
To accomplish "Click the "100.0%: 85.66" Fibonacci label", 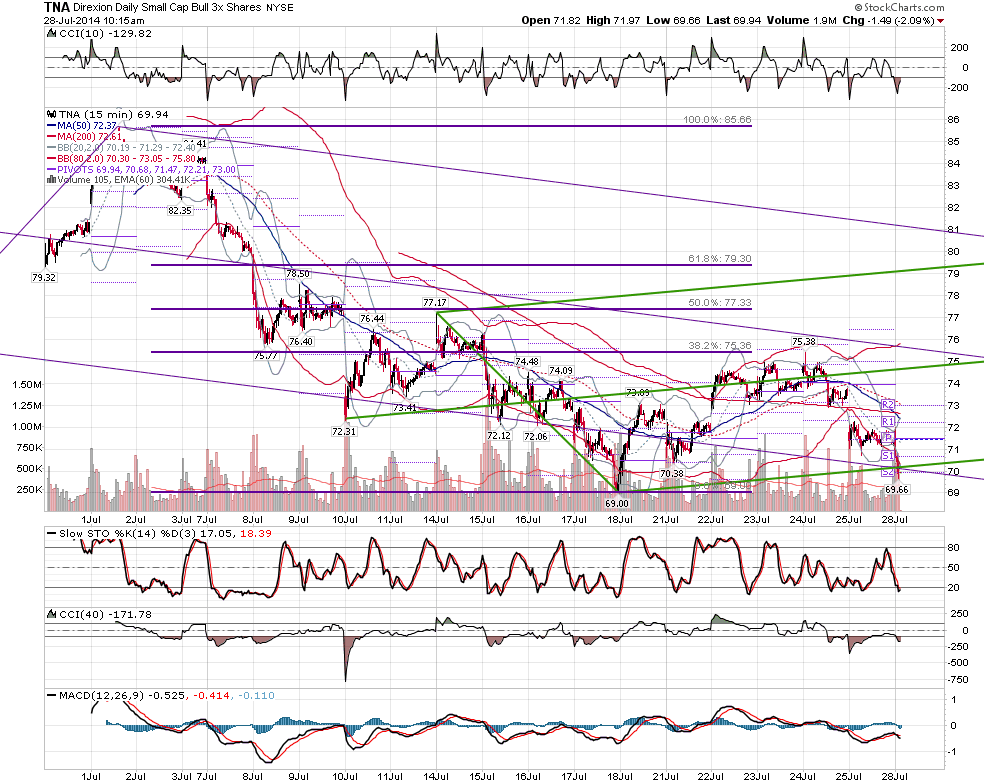I will pos(717,119).
